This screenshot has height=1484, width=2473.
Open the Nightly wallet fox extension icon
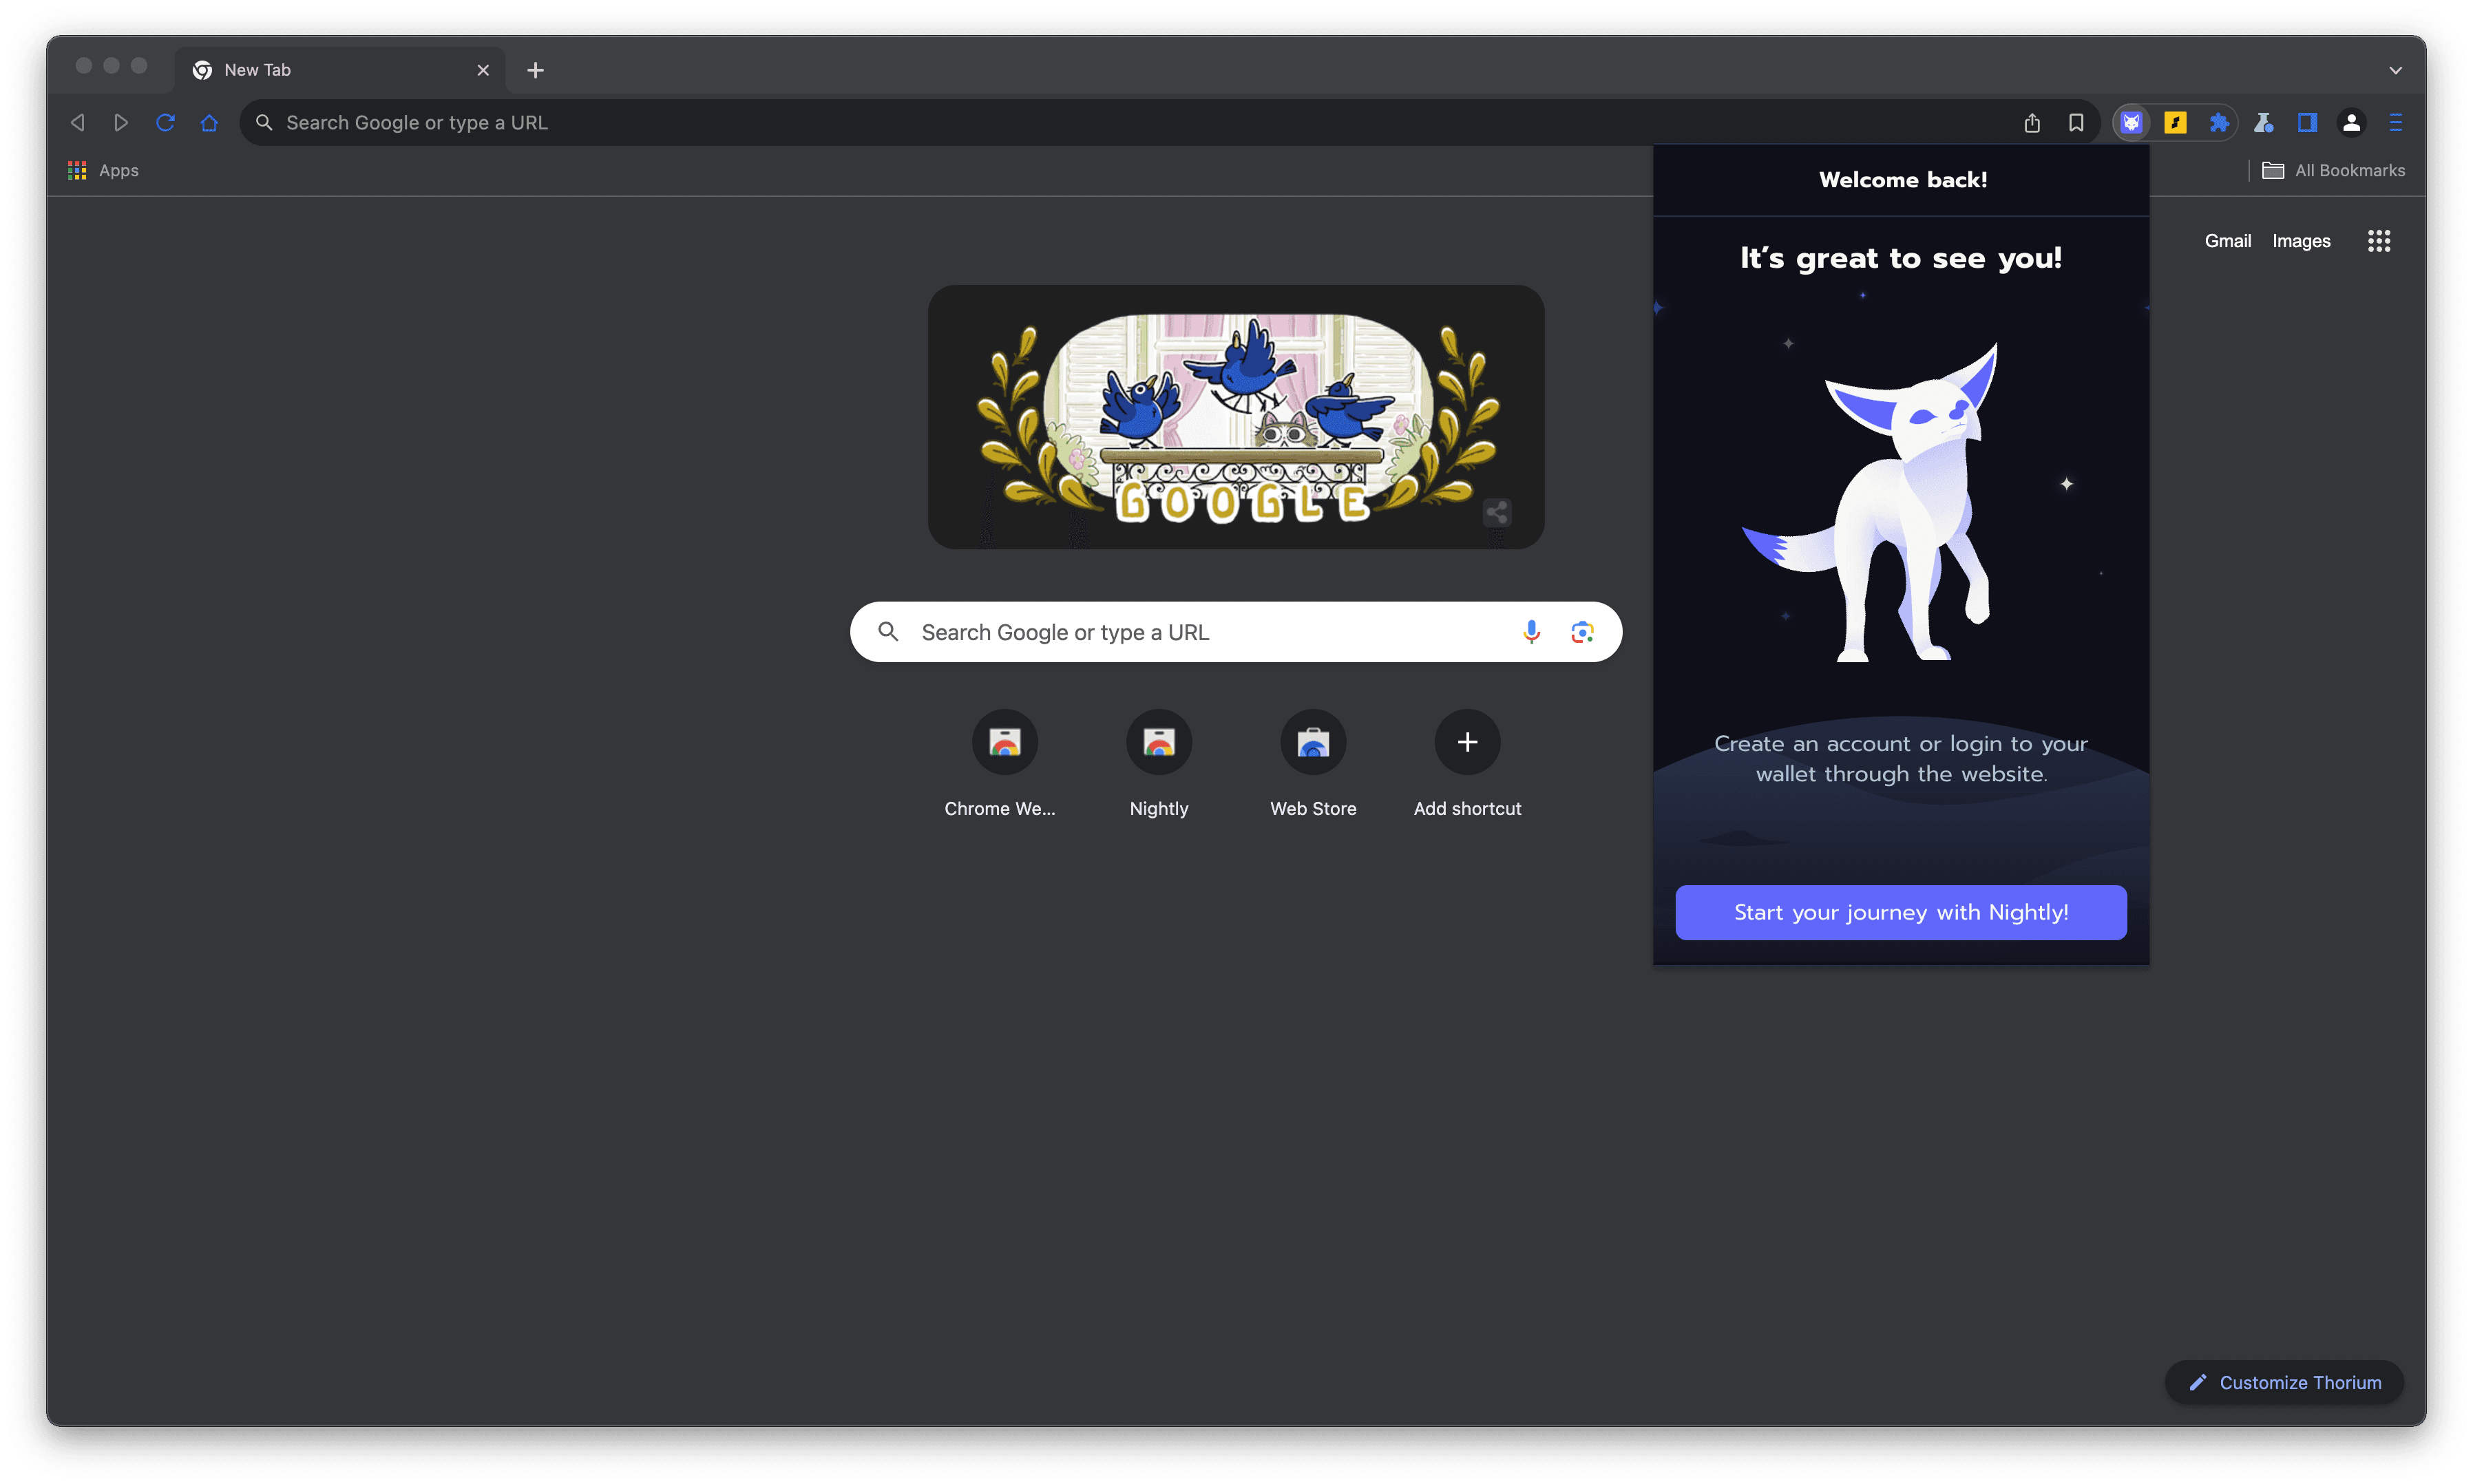(x=2131, y=122)
